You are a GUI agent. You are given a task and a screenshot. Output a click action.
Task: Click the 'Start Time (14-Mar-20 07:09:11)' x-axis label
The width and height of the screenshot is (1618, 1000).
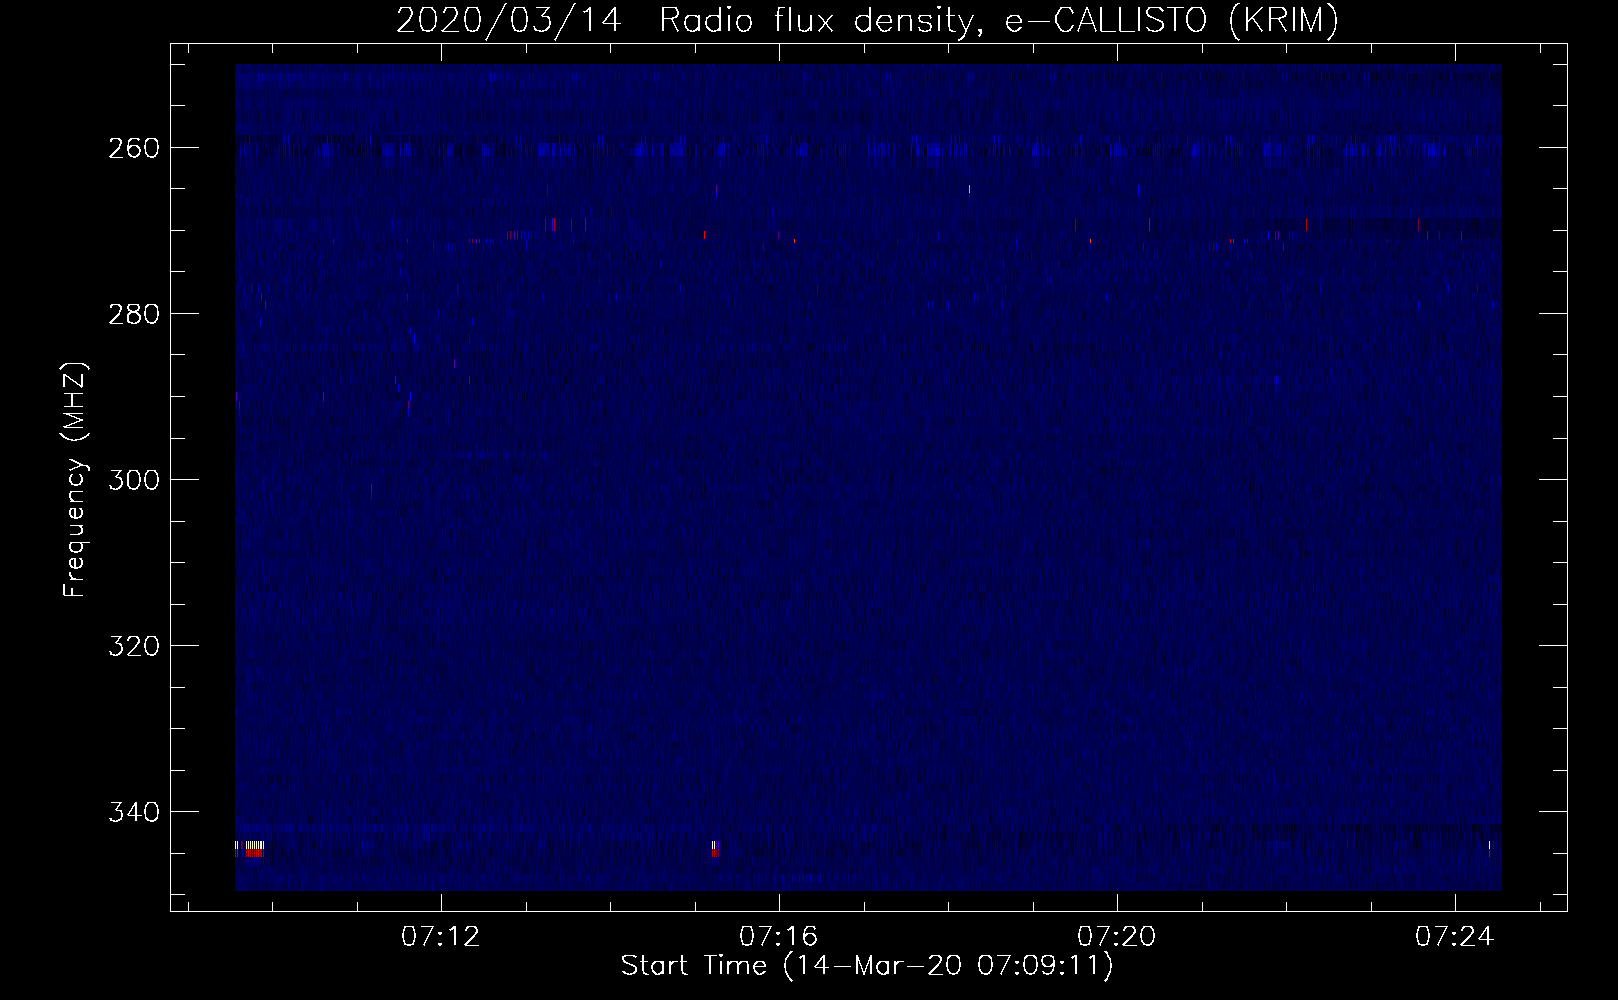pos(867,966)
